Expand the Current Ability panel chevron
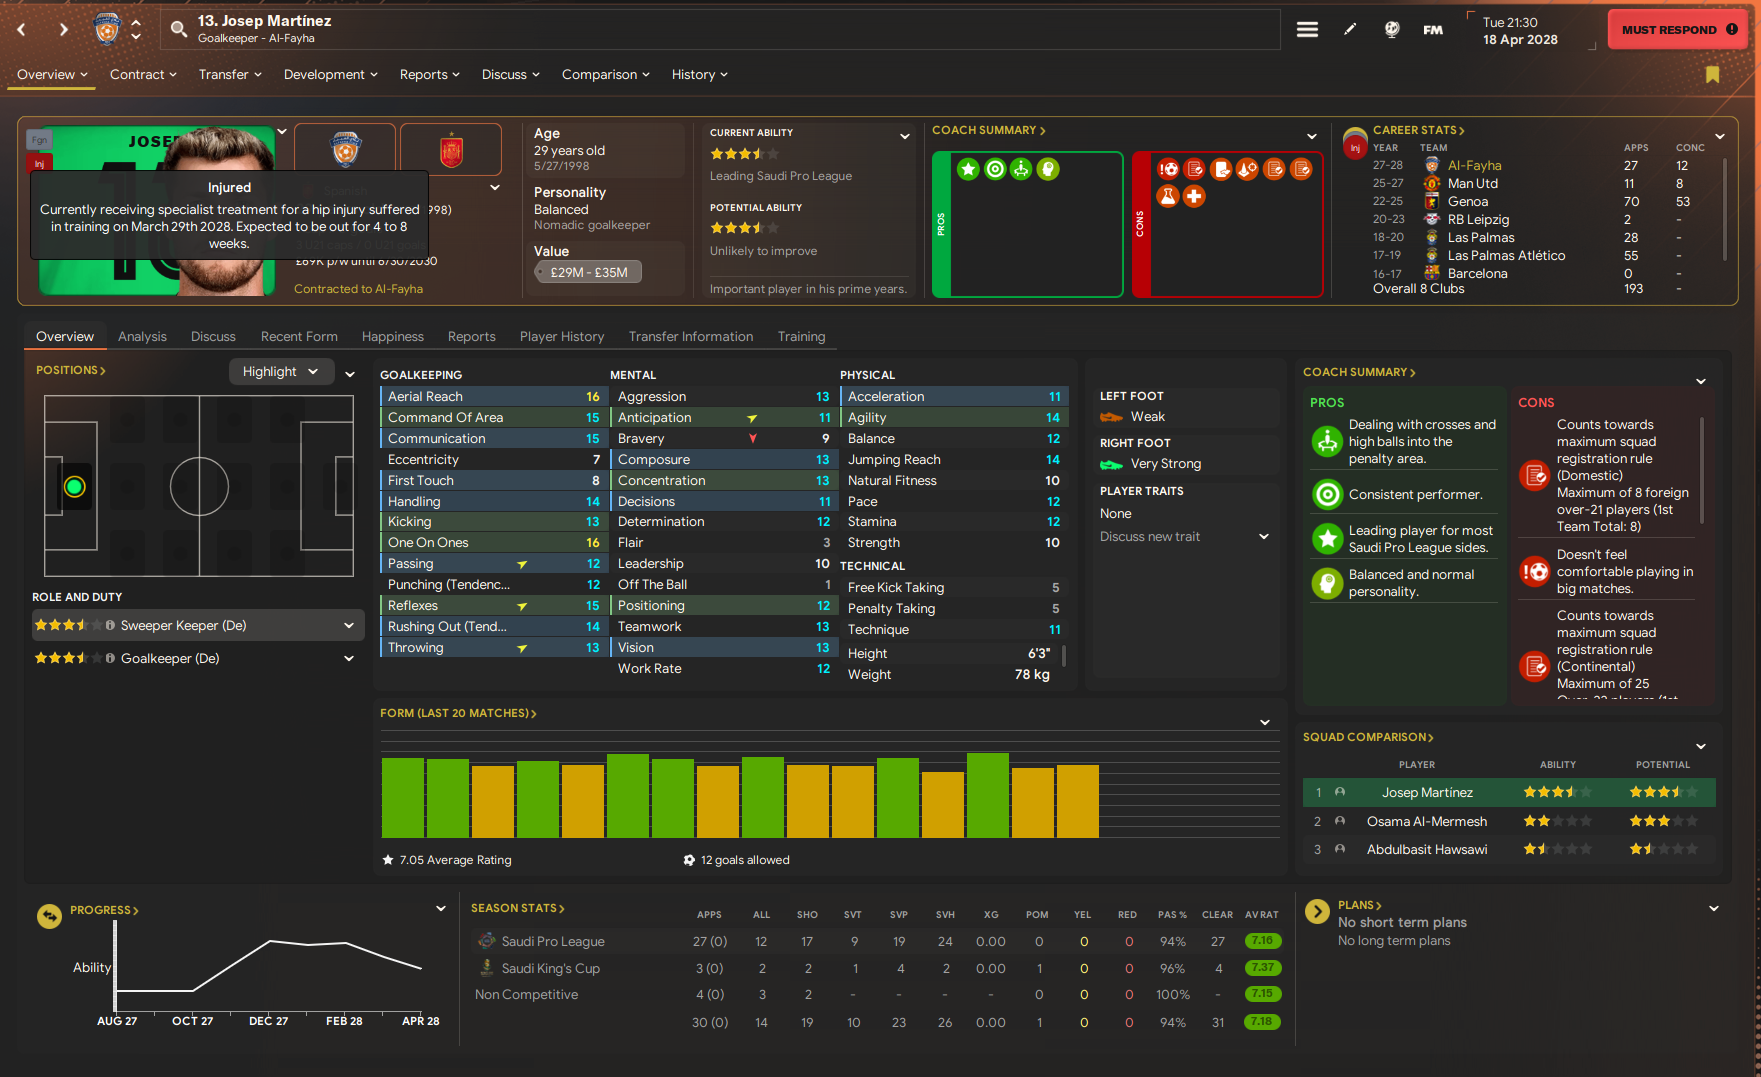Image resolution: width=1761 pixels, height=1077 pixels. coord(904,136)
